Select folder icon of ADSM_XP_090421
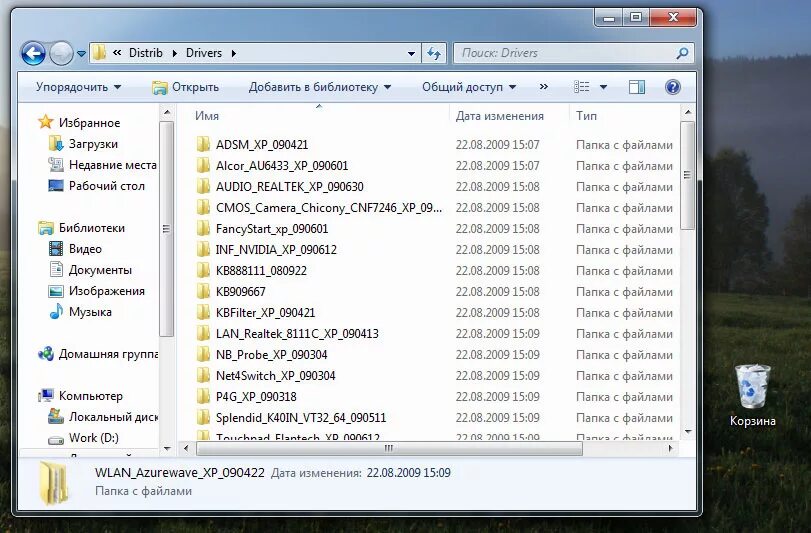Screen dimensions: 811x533 pos(203,144)
